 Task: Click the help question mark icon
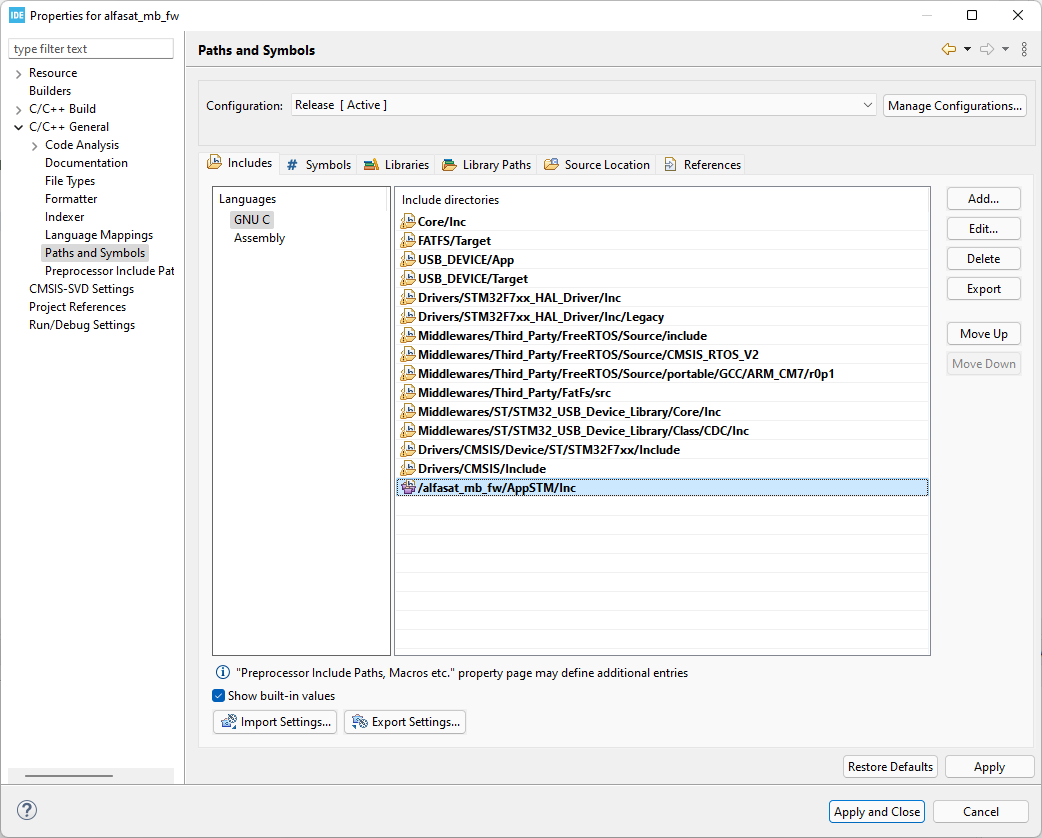[27, 810]
